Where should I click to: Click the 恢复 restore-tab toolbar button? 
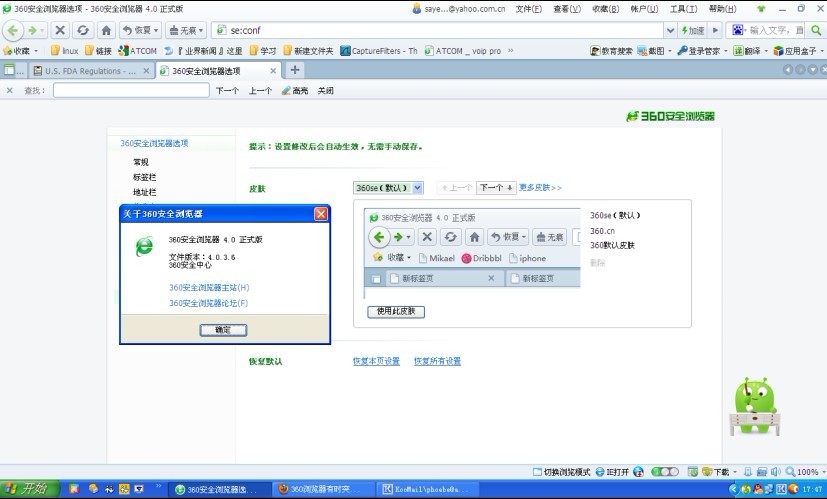[x=140, y=30]
